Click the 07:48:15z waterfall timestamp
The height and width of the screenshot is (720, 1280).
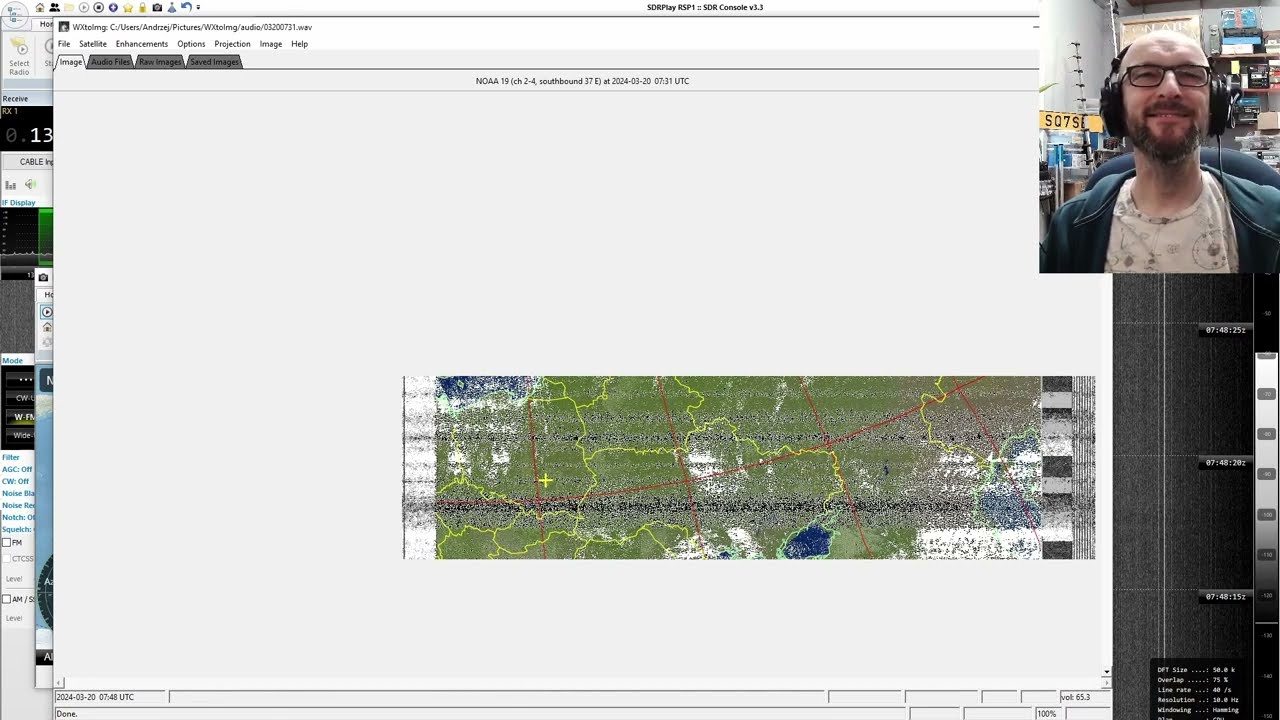1225,597
